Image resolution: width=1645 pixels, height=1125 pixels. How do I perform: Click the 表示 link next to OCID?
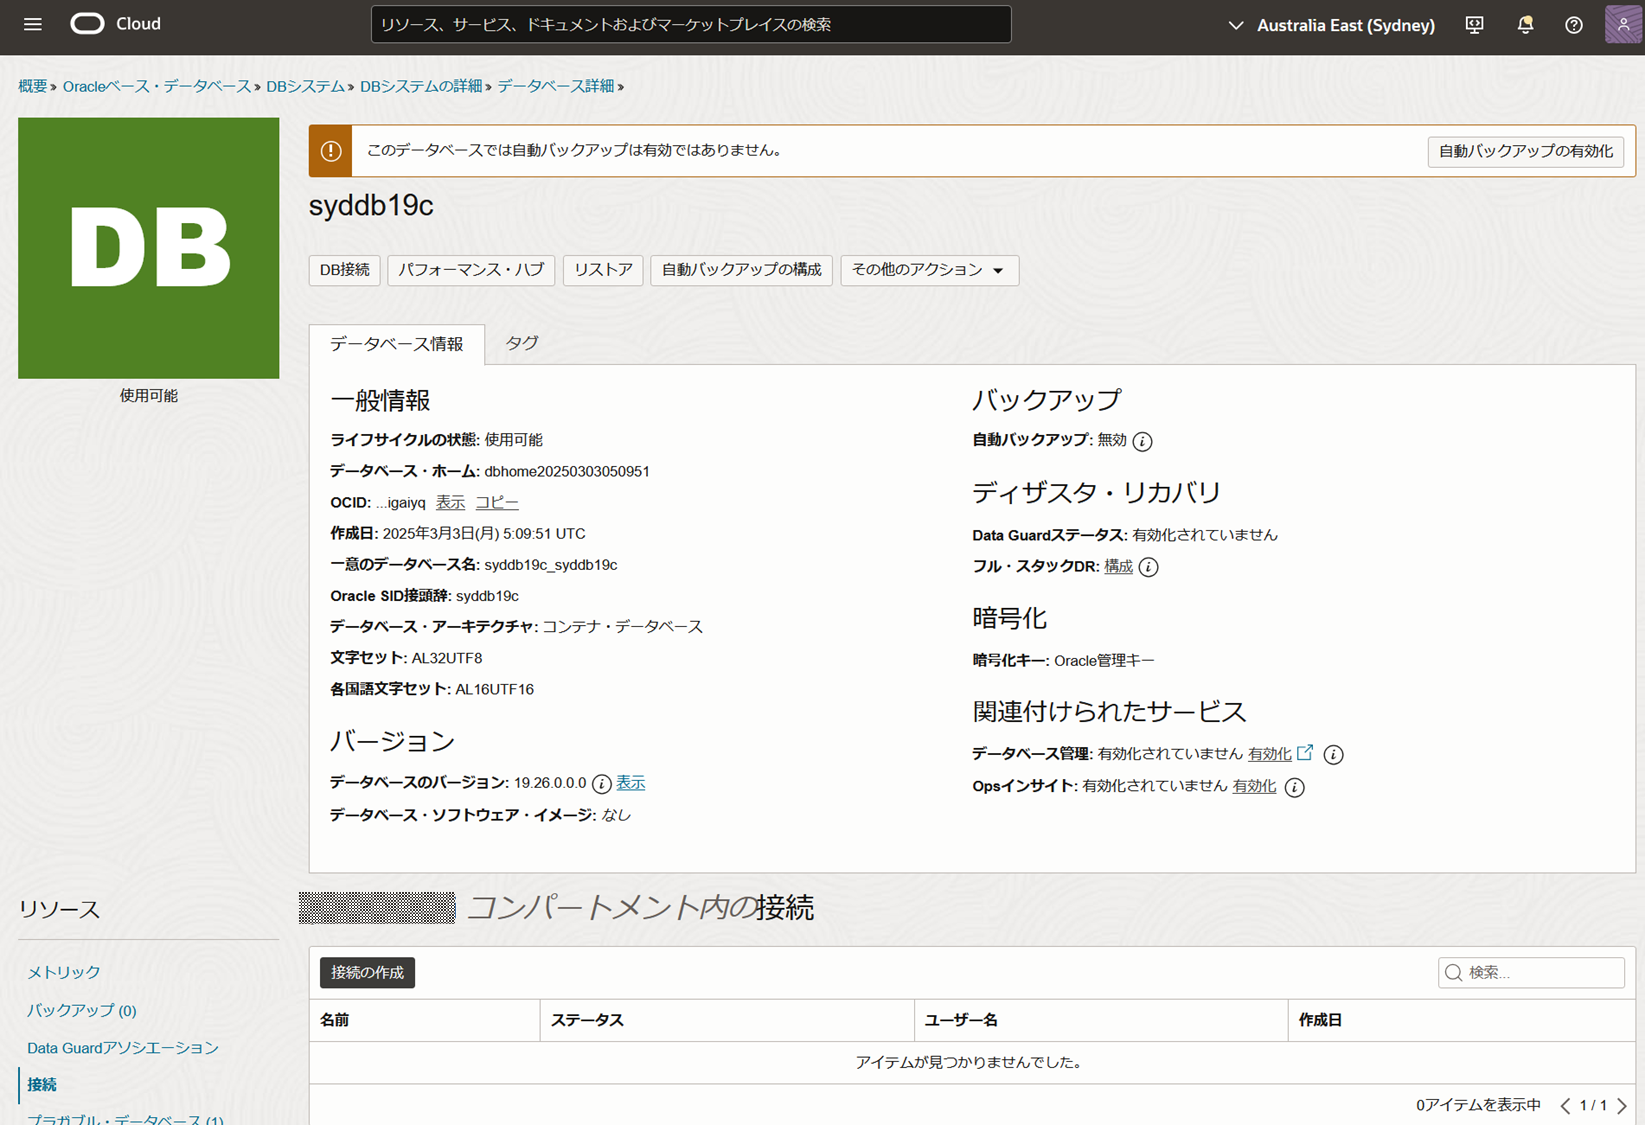coord(450,502)
